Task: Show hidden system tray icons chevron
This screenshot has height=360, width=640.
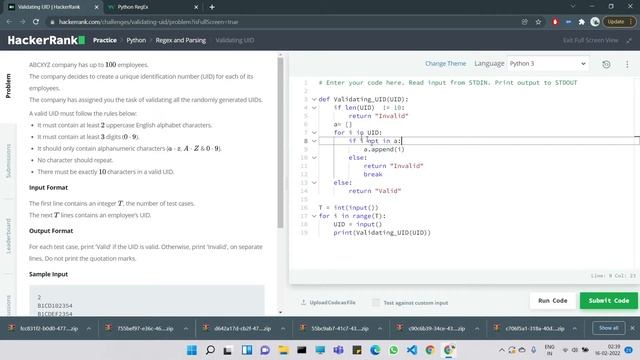Action: [x=502, y=350]
